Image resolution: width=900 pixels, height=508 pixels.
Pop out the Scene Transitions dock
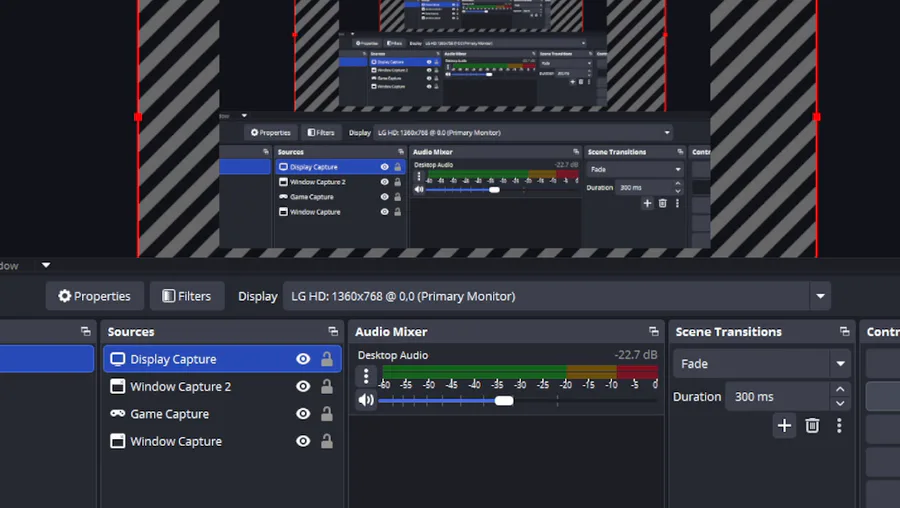pyautogui.click(x=844, y=331)
